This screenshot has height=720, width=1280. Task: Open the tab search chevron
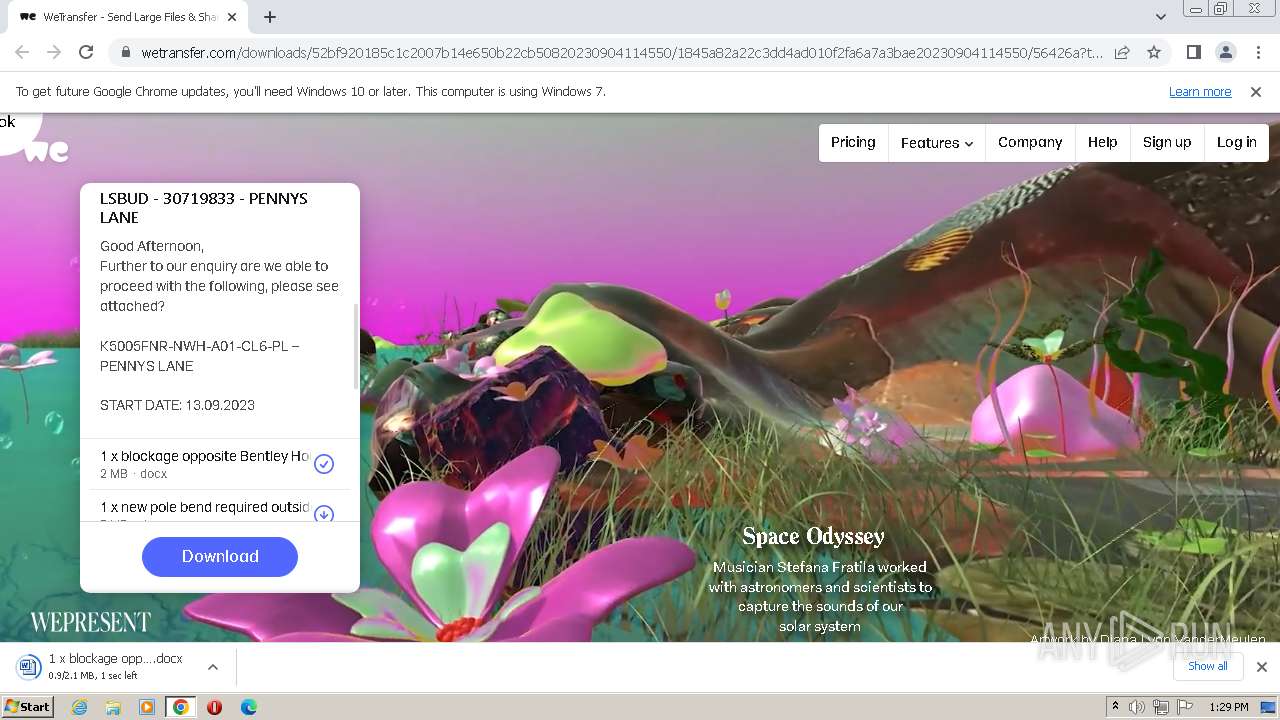(x=1160, y=17)
